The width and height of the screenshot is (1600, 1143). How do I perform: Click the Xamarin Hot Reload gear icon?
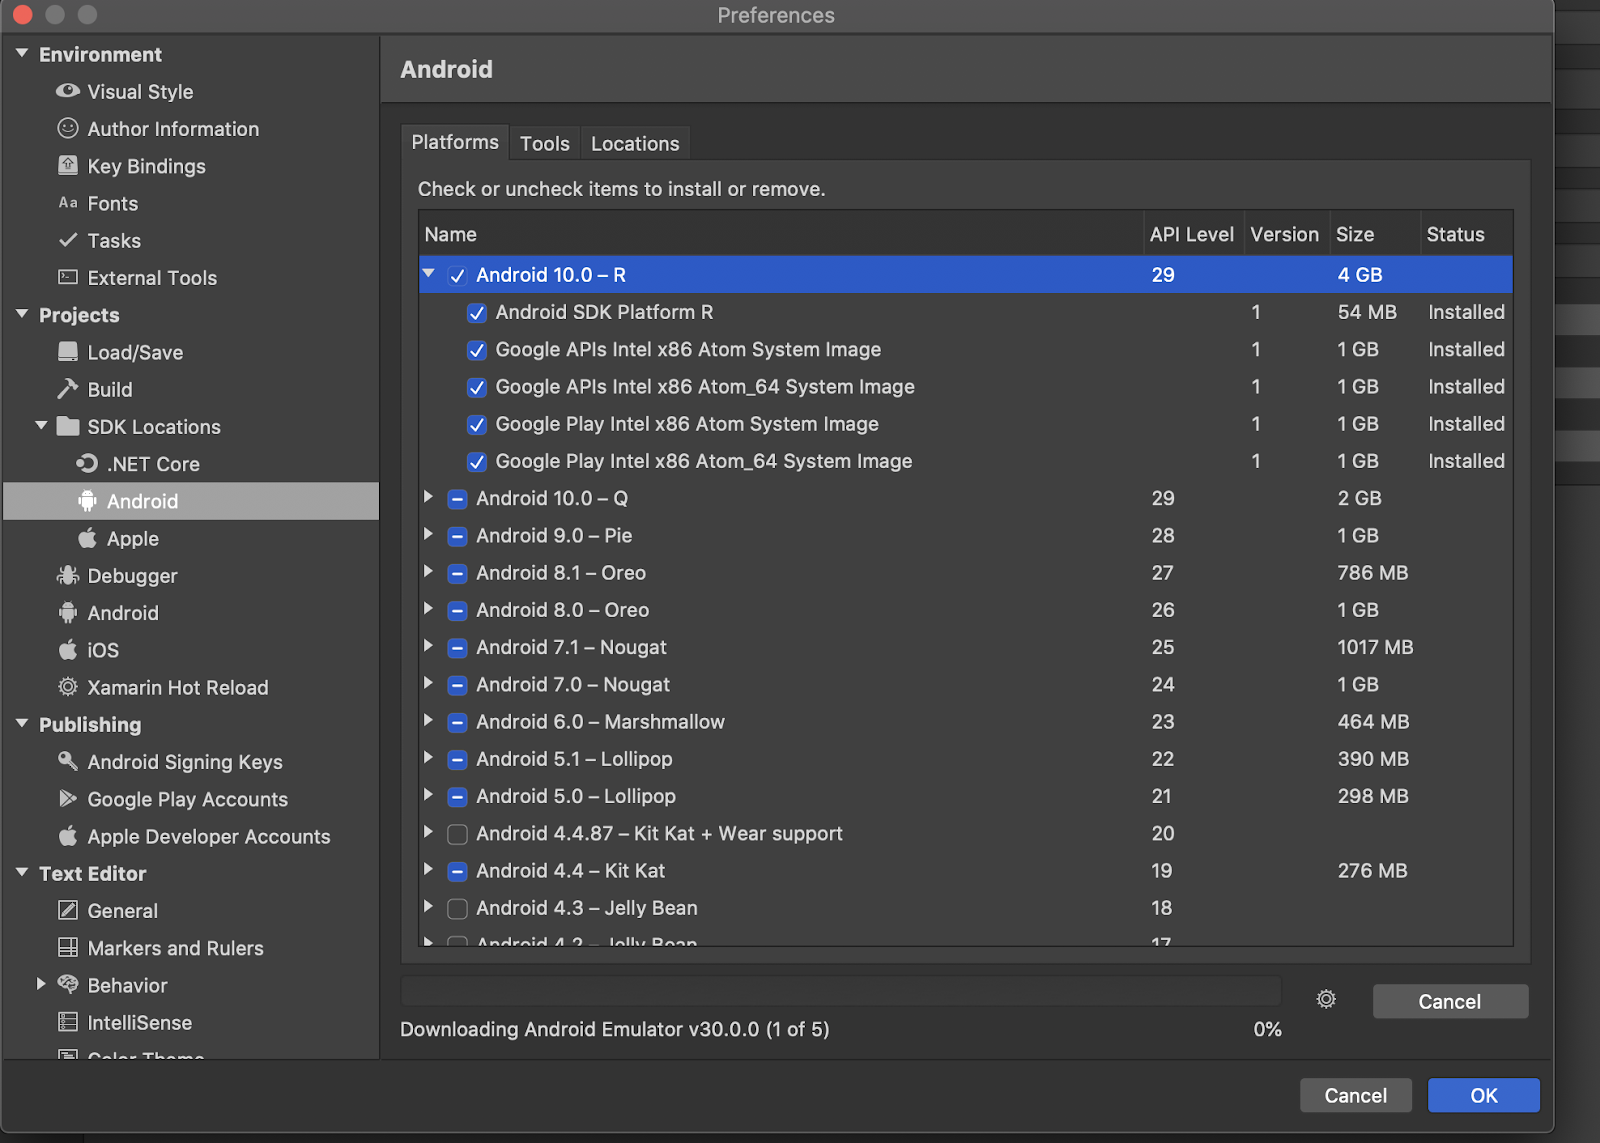[68, 687]
